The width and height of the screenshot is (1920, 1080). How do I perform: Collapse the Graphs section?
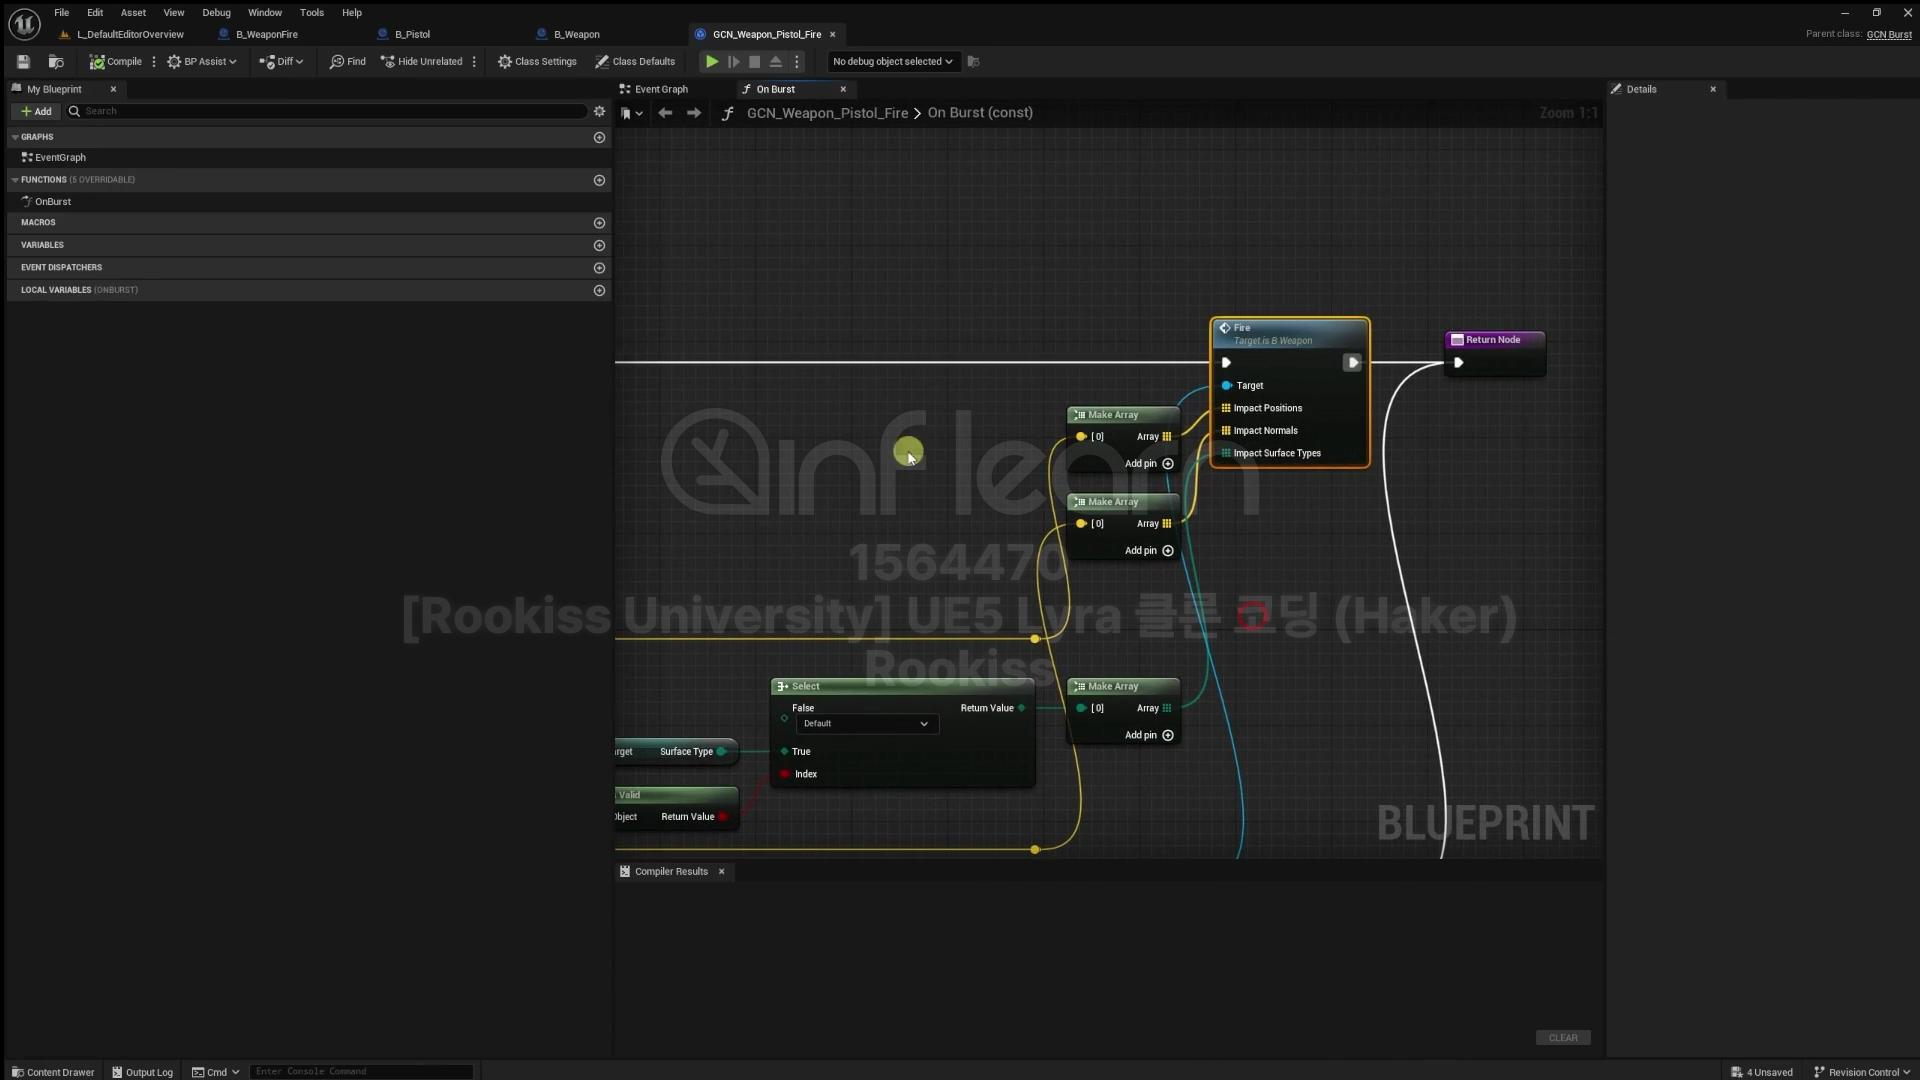pyautogui.click(x=15, y=137)
